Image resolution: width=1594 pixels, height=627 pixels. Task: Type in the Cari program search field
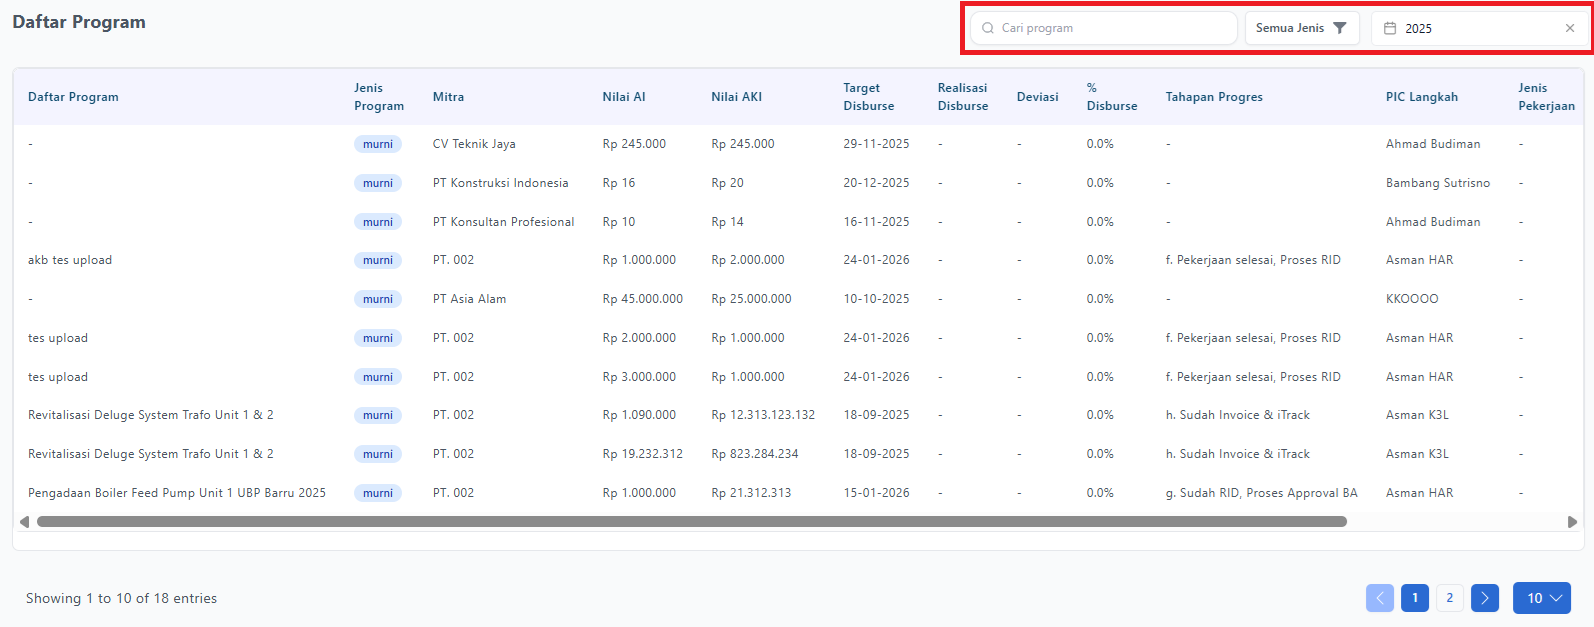(x=1110, y=28)
